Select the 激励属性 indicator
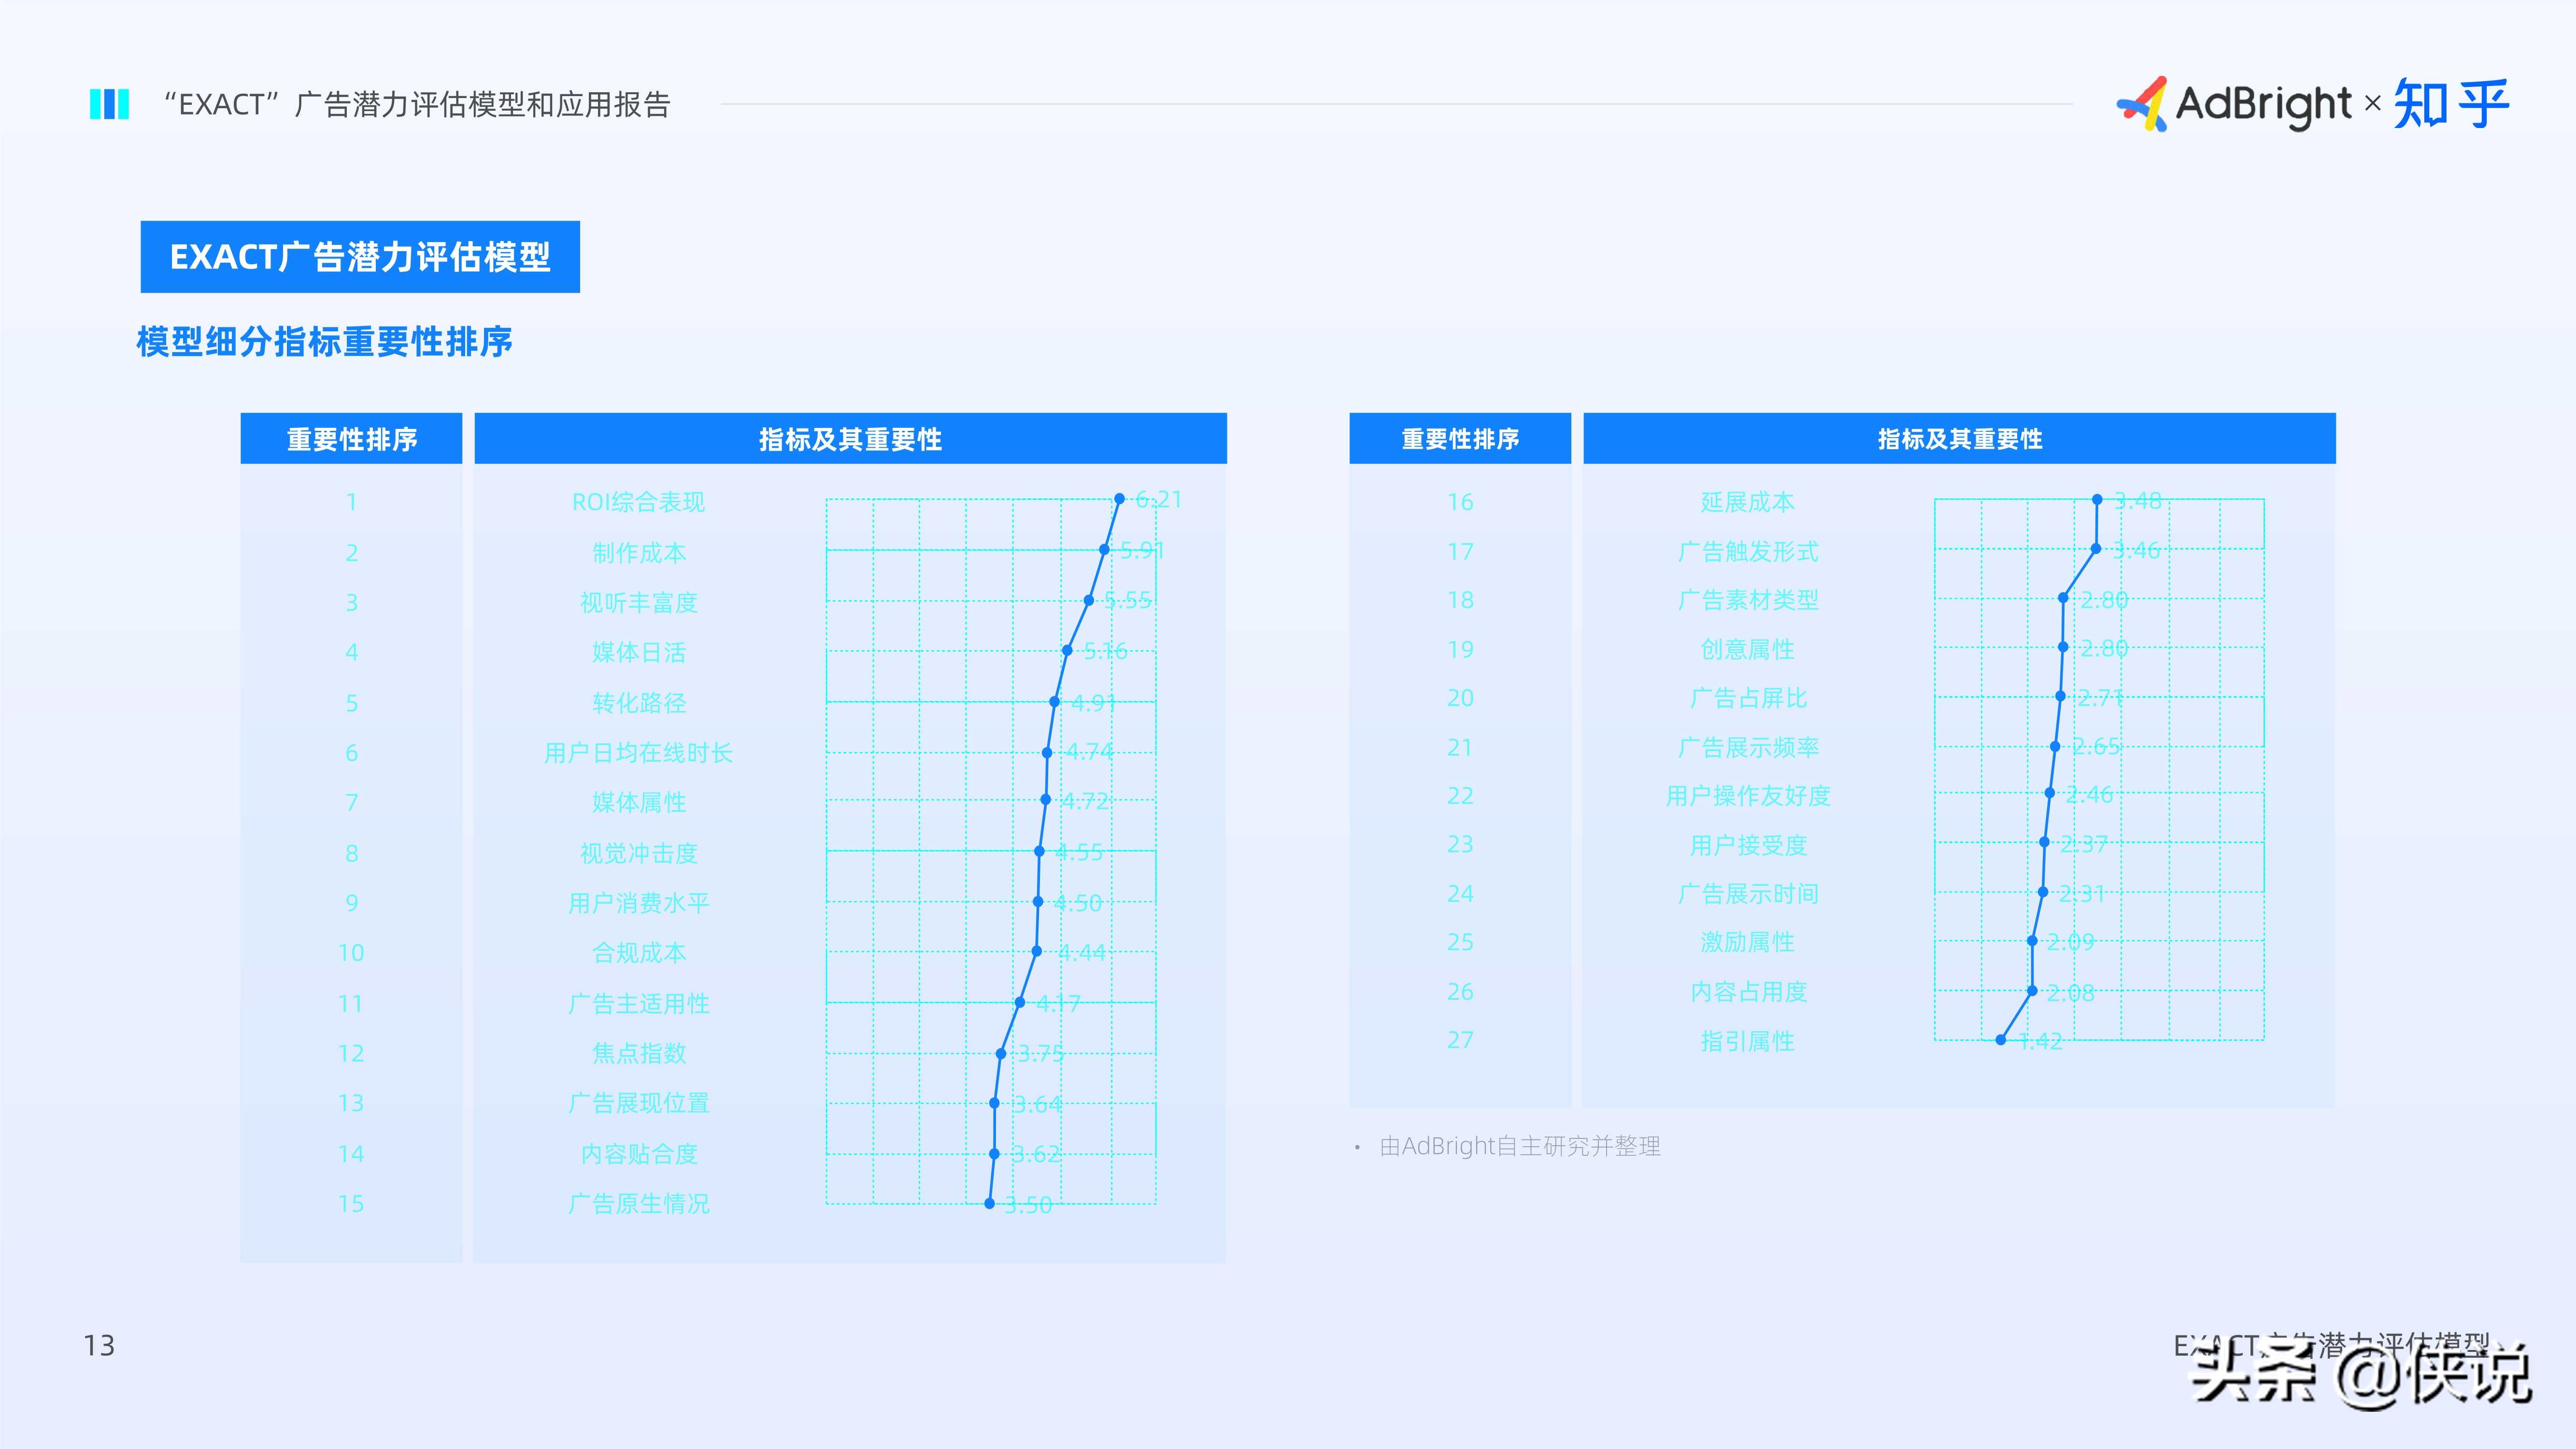Image resolution: width=2576 pixels, height=1449 pixels. 1747,942
